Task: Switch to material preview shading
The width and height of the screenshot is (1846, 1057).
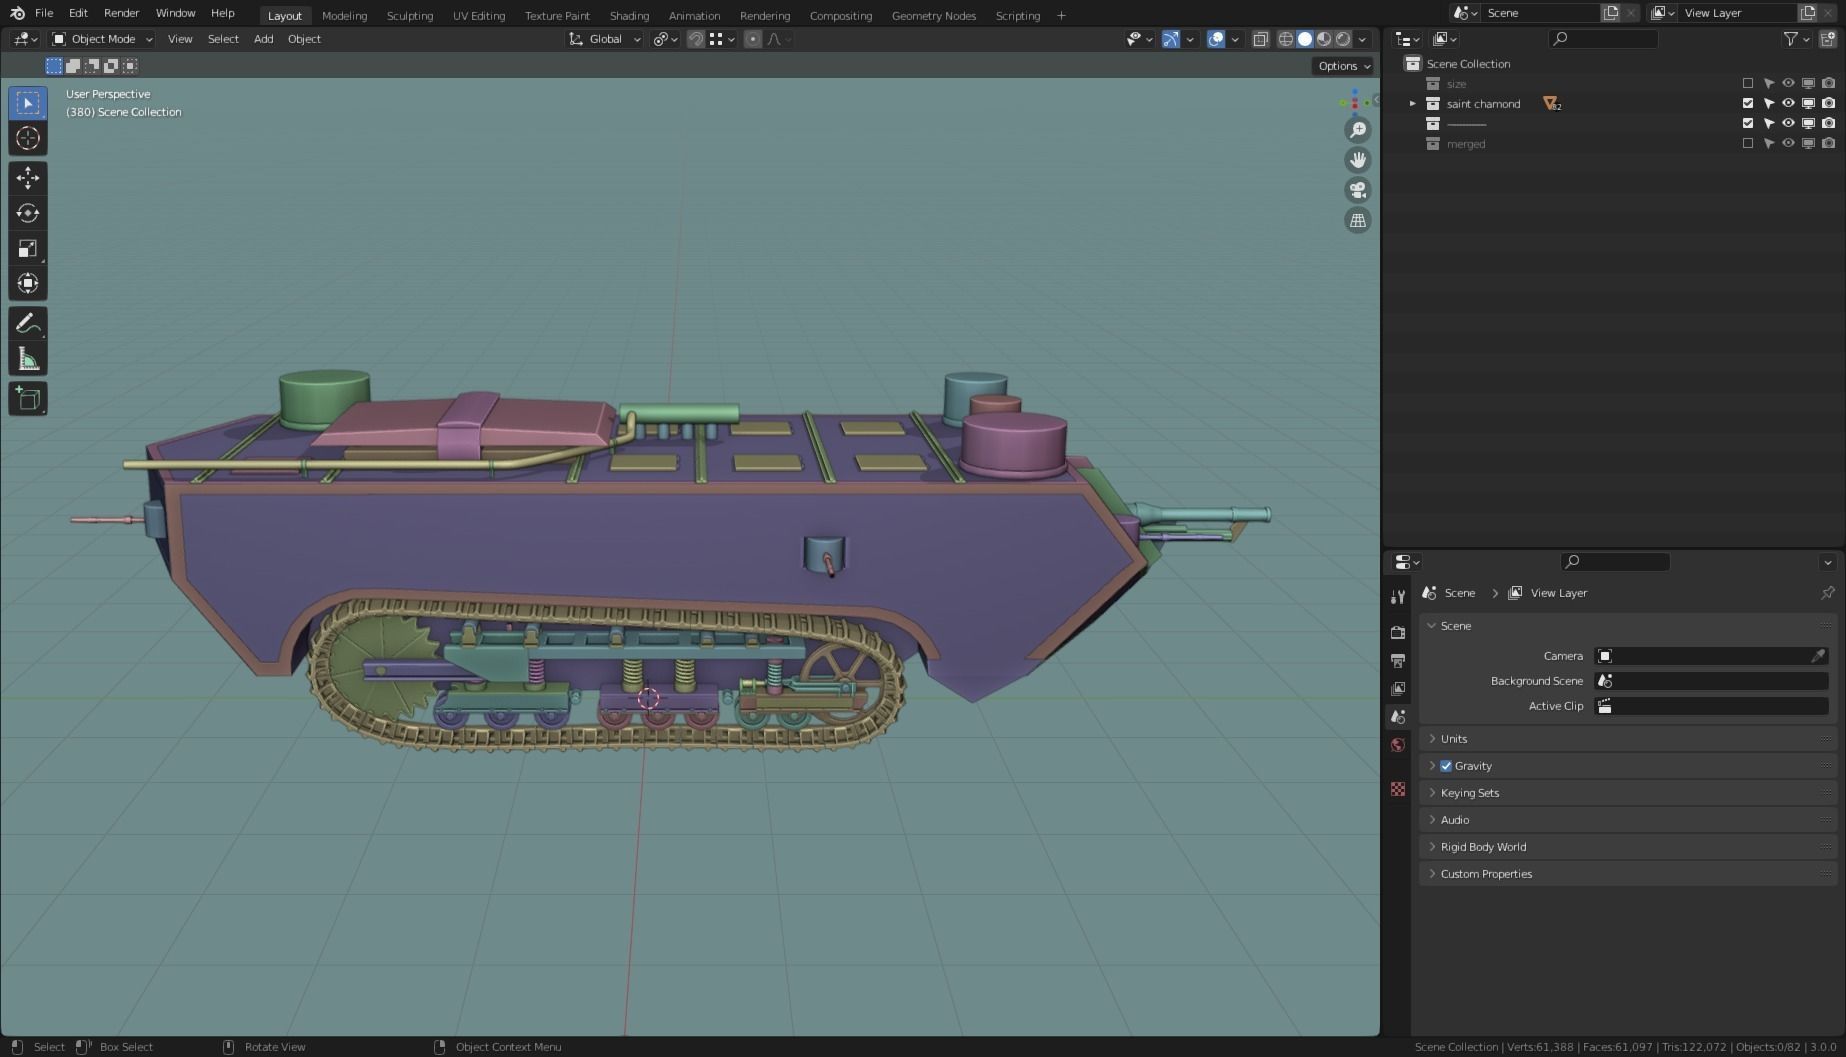Action: click(1324, 39)
